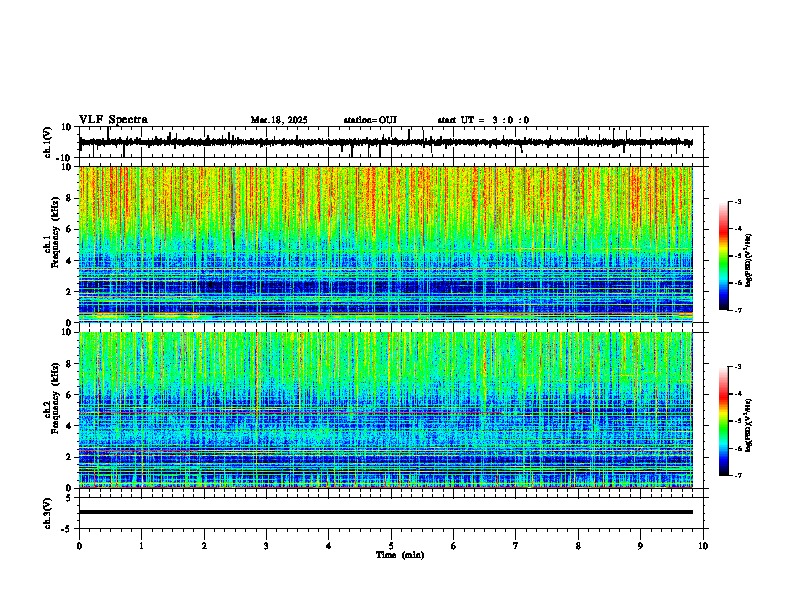The width and height of the screenshot is (792, 612).
Task: Click the "2" kHz tick on ch.2 axis
Action: (69, 457)
